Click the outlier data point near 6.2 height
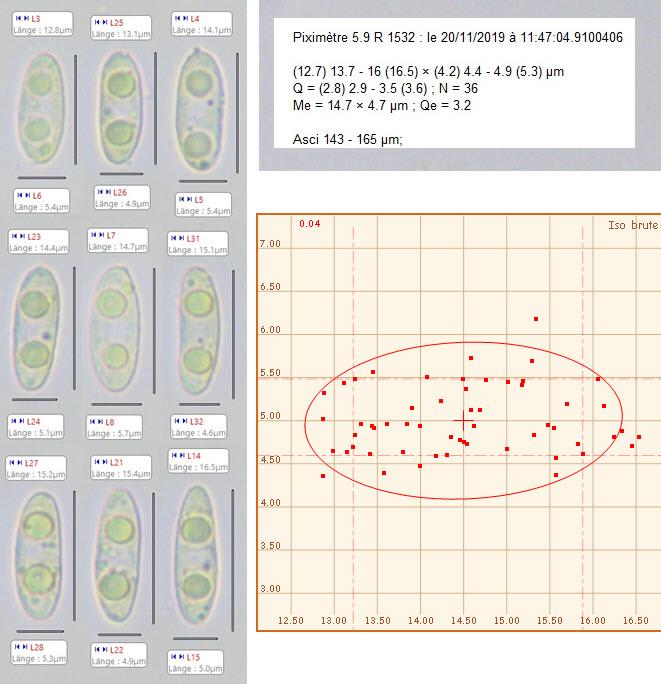 (536, 319)
